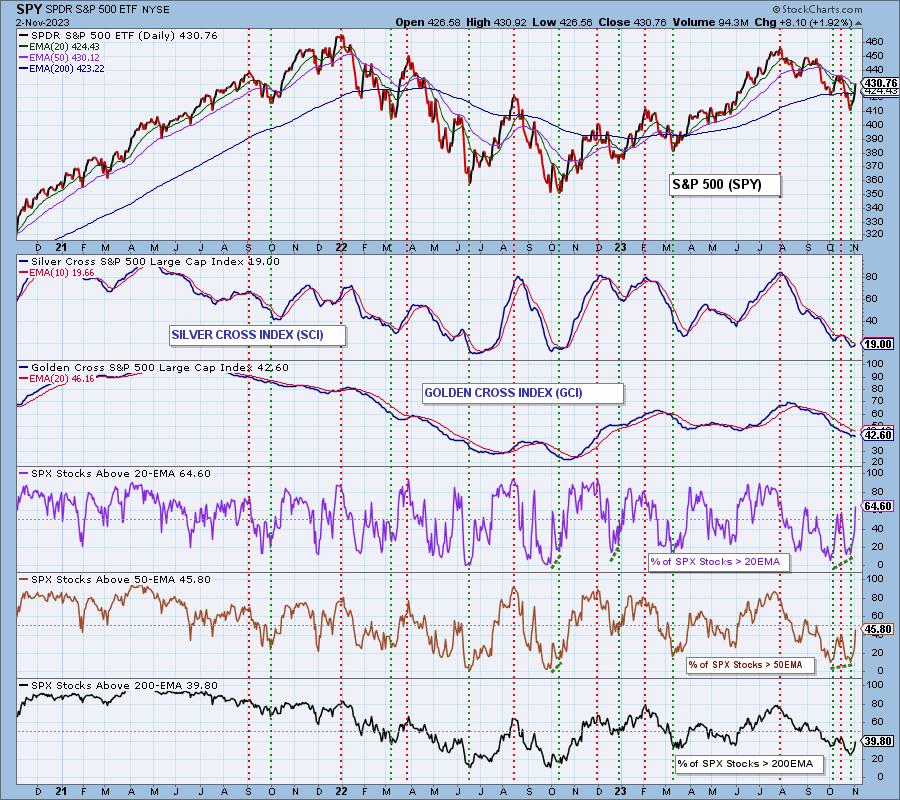The width and height of the screenshot is (900, 800).
Task: Click the 23 year marker on top time axis
Action: click(x=620, y=247)
